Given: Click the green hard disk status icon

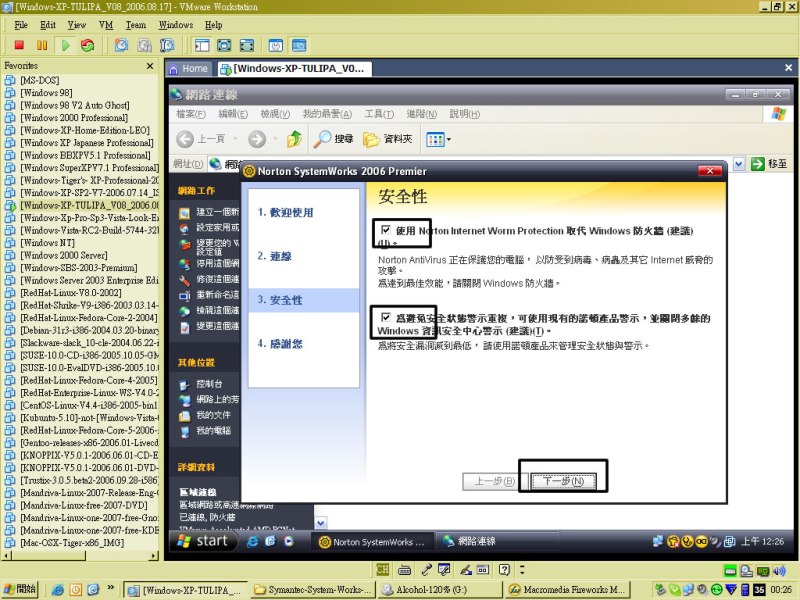Looking at the screenshot, I should tap(731, 571).
